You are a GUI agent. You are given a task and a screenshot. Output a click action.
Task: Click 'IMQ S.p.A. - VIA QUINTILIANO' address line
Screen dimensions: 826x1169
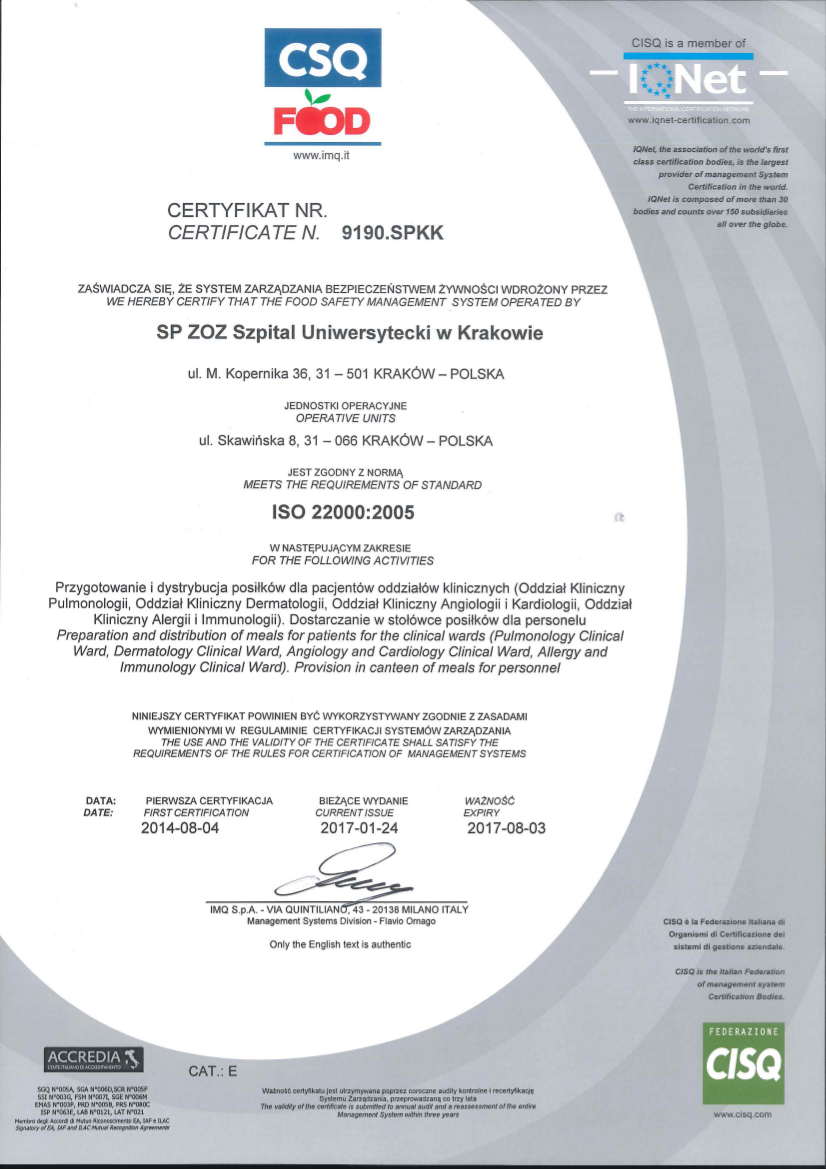click(340, 910)
